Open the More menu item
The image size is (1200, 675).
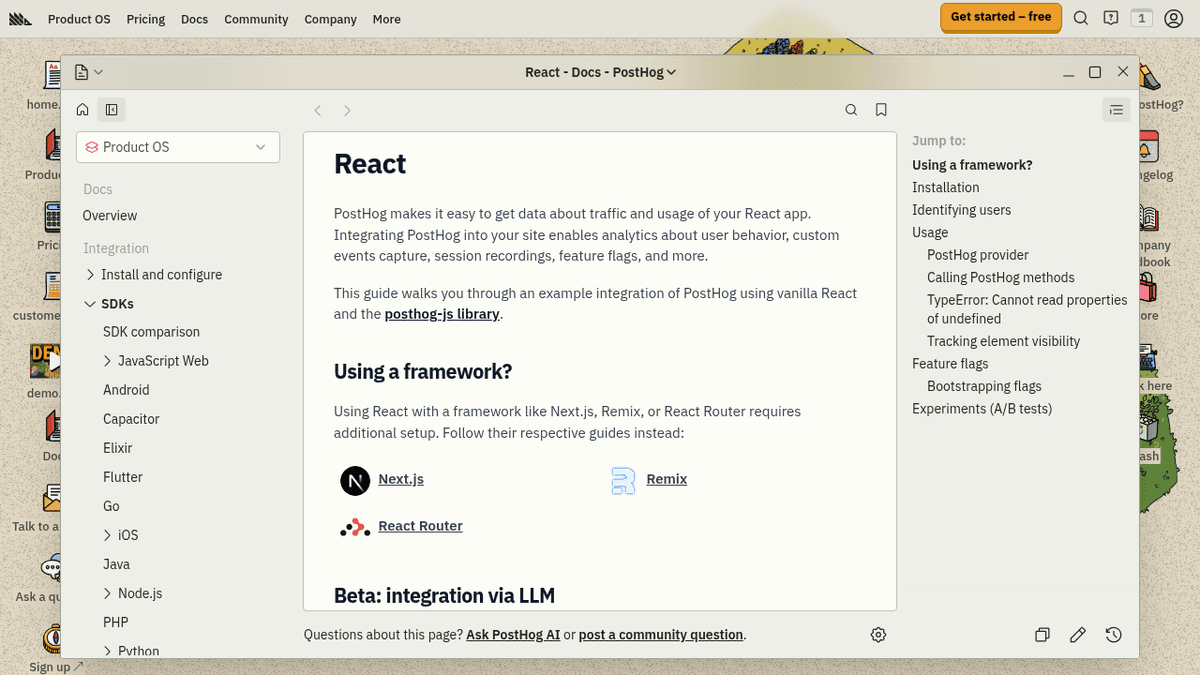tap(386, 19)
